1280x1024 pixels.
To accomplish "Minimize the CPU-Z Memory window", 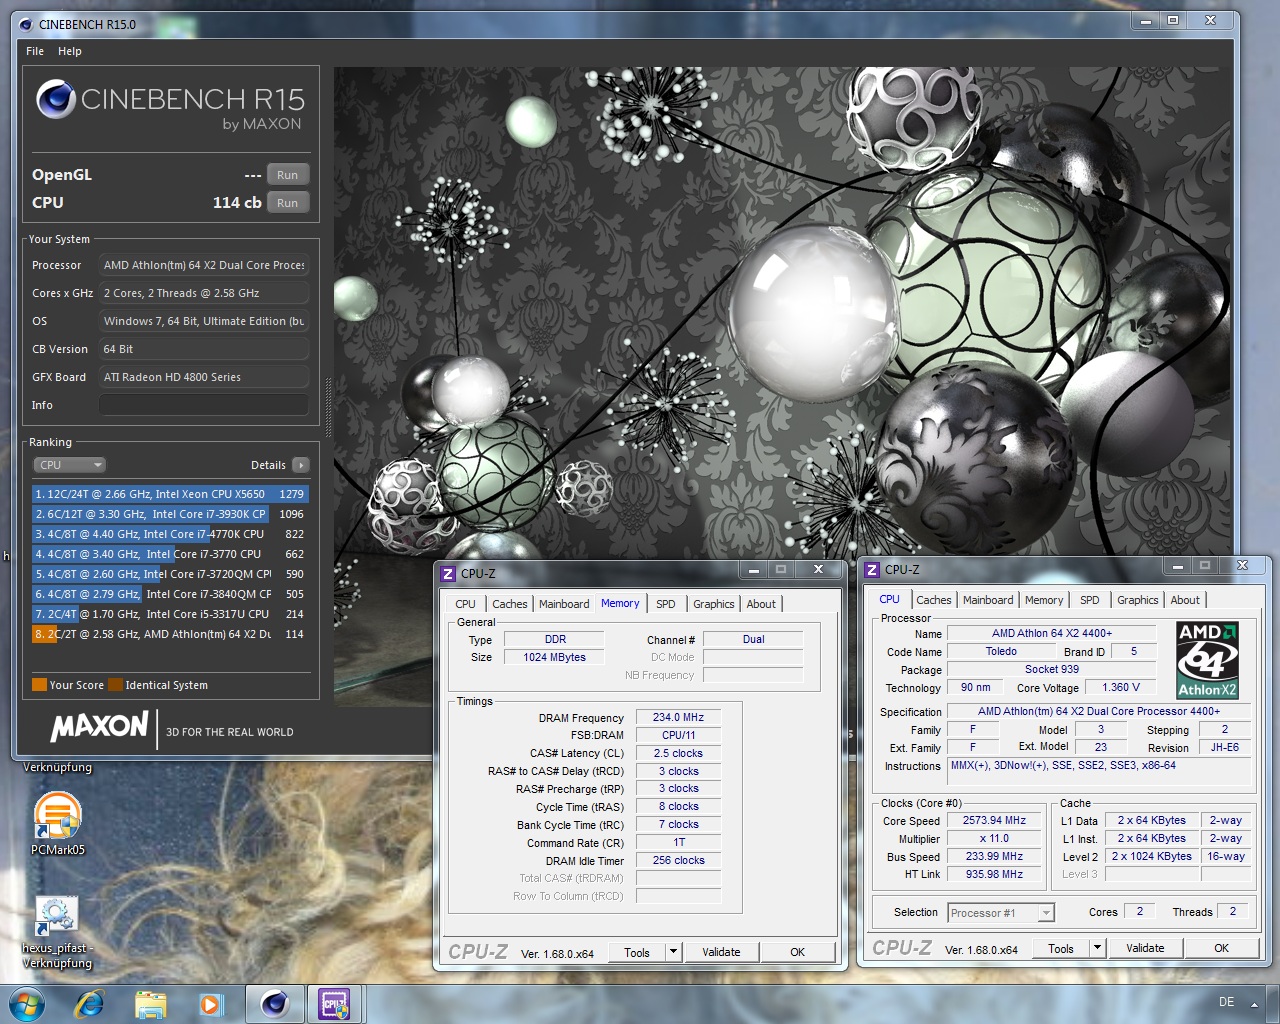I will [x=755, y=569].
